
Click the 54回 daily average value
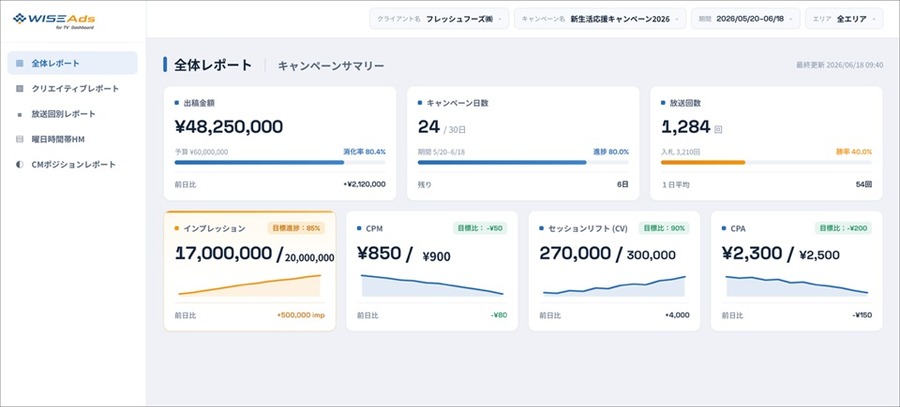coord(864,185)
